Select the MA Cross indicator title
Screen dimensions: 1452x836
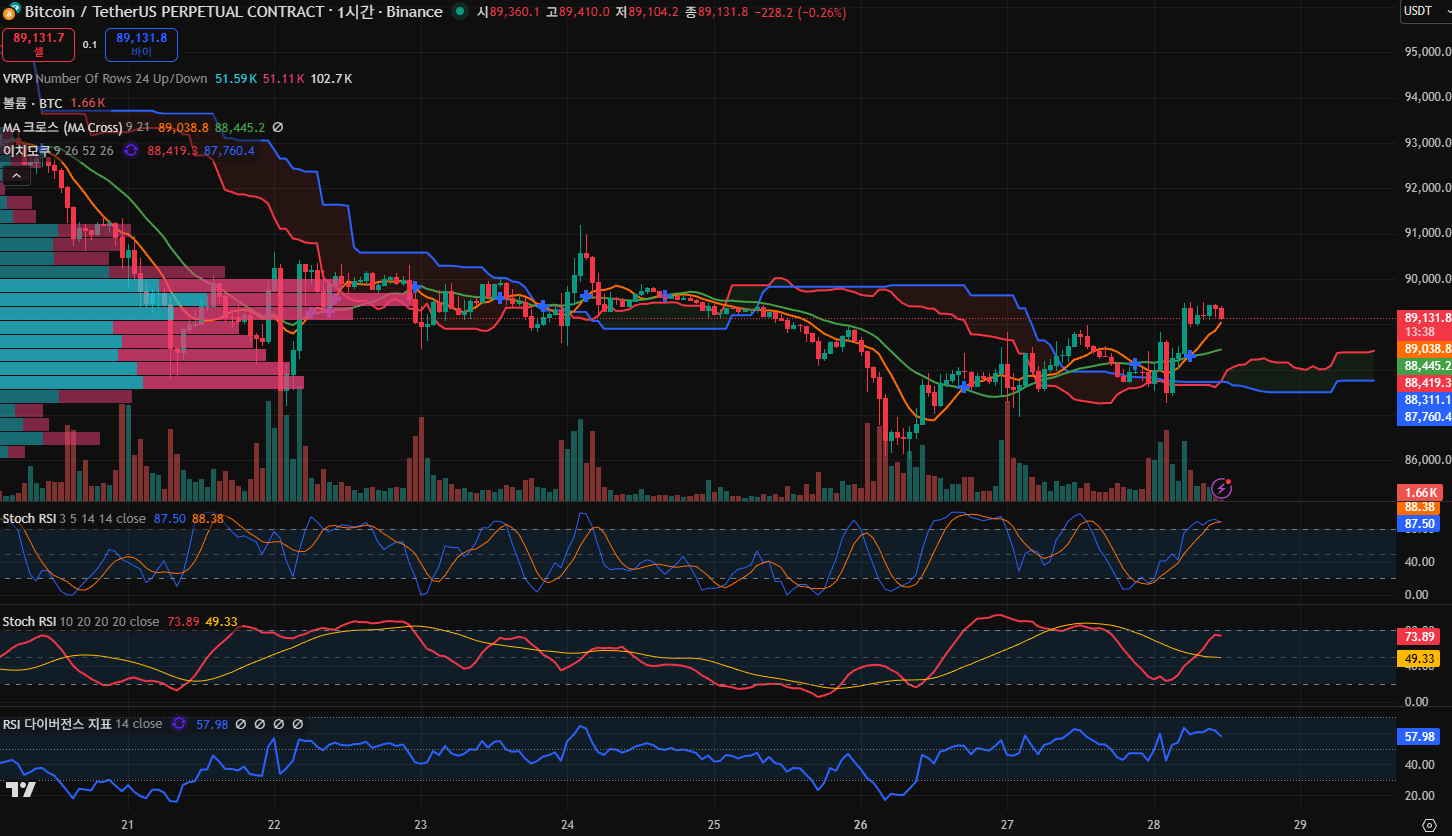pyautogui.click(x=62, y=128)
